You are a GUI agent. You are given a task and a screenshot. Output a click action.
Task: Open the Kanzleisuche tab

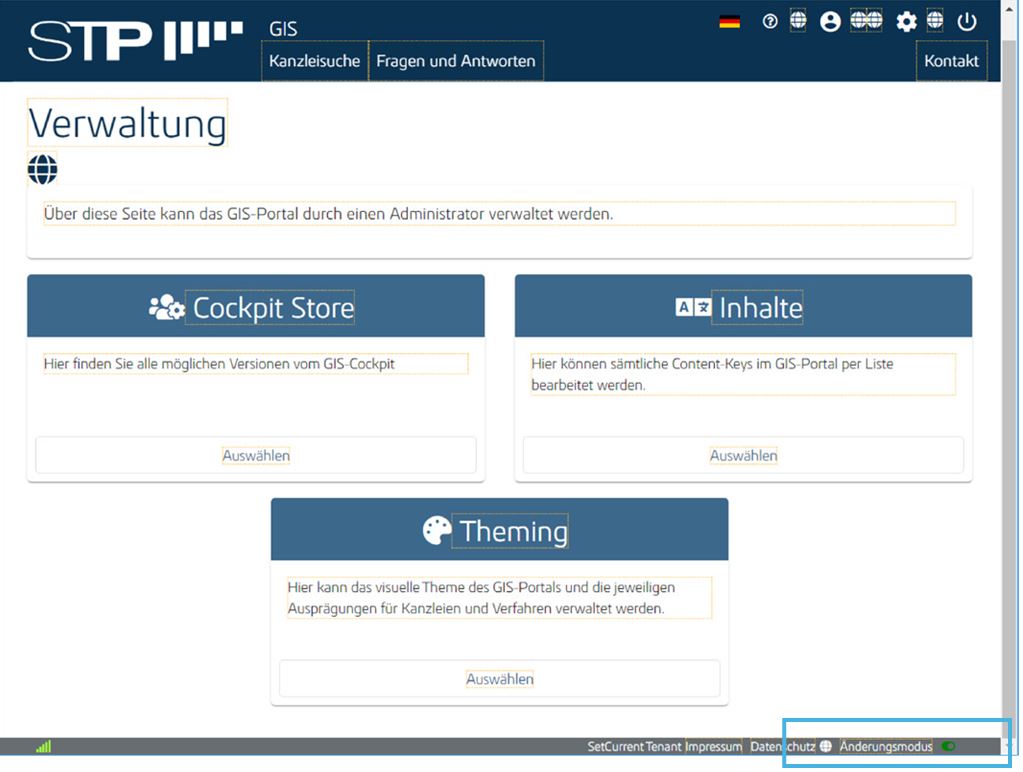tap(314, 60)
